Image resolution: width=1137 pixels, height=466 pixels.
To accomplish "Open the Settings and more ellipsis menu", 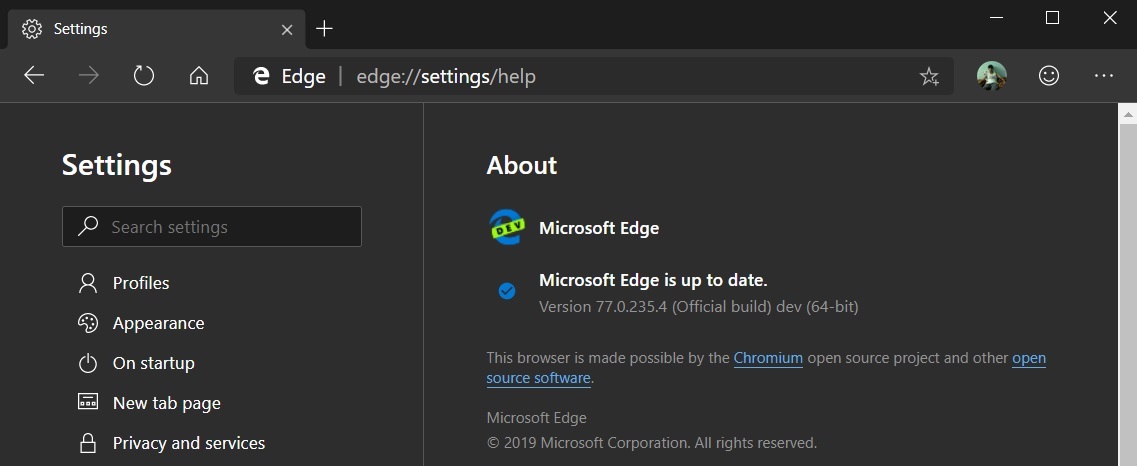I will (1104, 75).
